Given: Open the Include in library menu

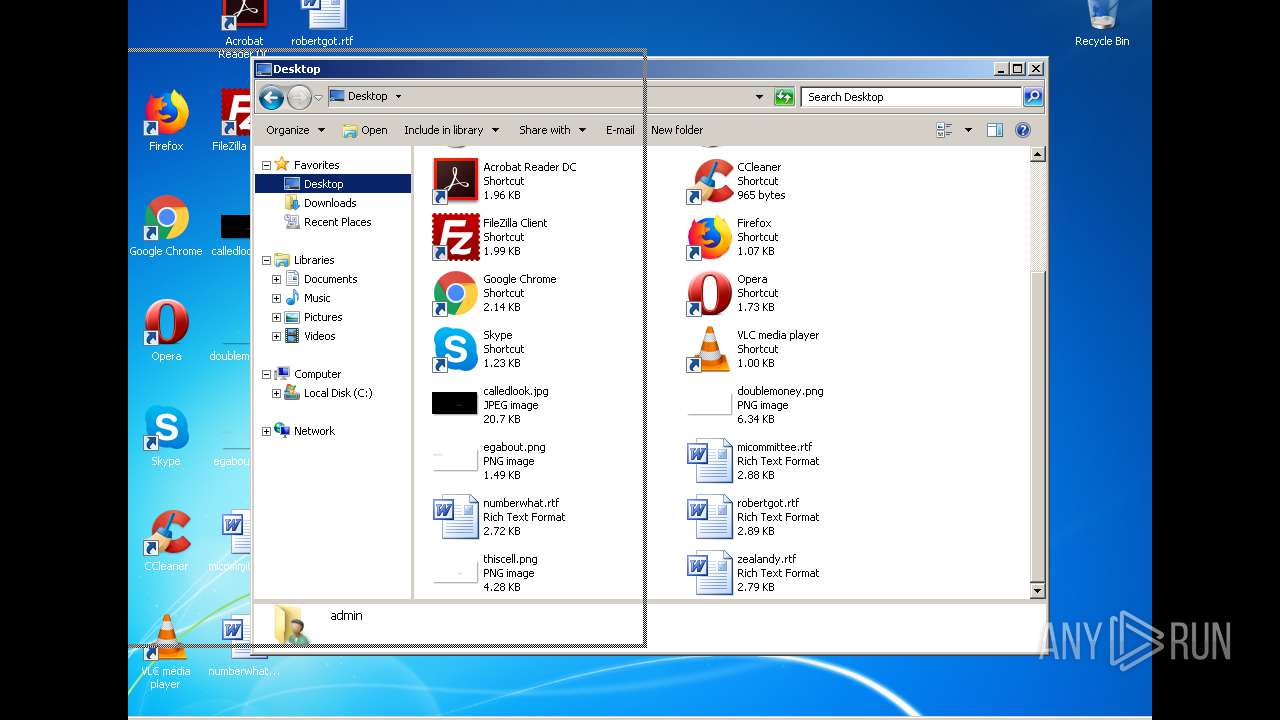Looking at the screenshot, I should 450,130.
